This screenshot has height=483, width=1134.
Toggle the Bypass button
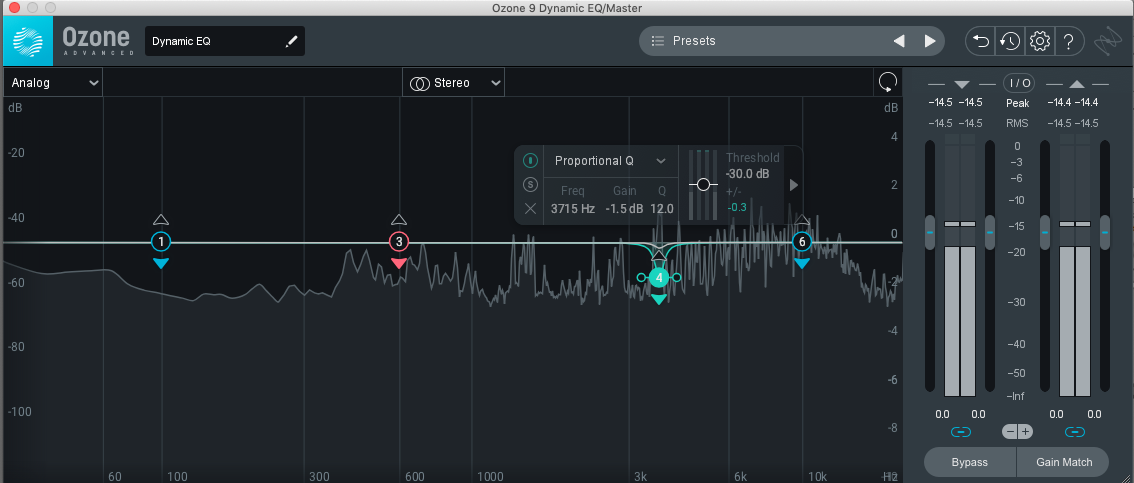pyautogui.click(x=970, y=462)
